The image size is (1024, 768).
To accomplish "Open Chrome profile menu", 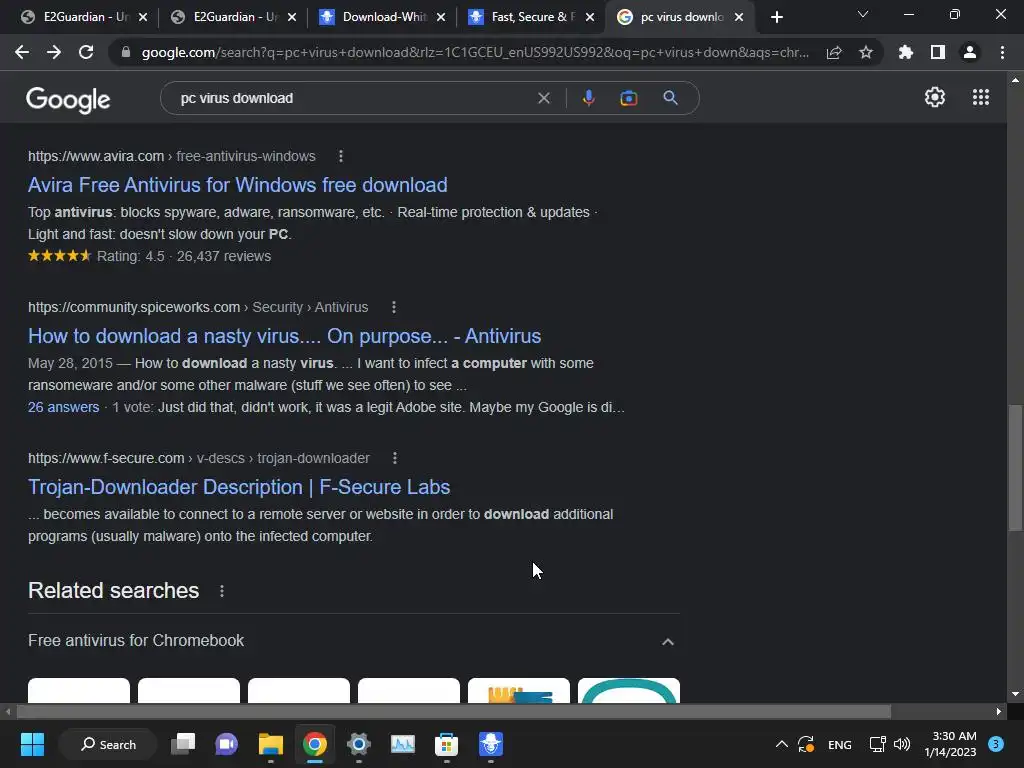I will 970,52.
